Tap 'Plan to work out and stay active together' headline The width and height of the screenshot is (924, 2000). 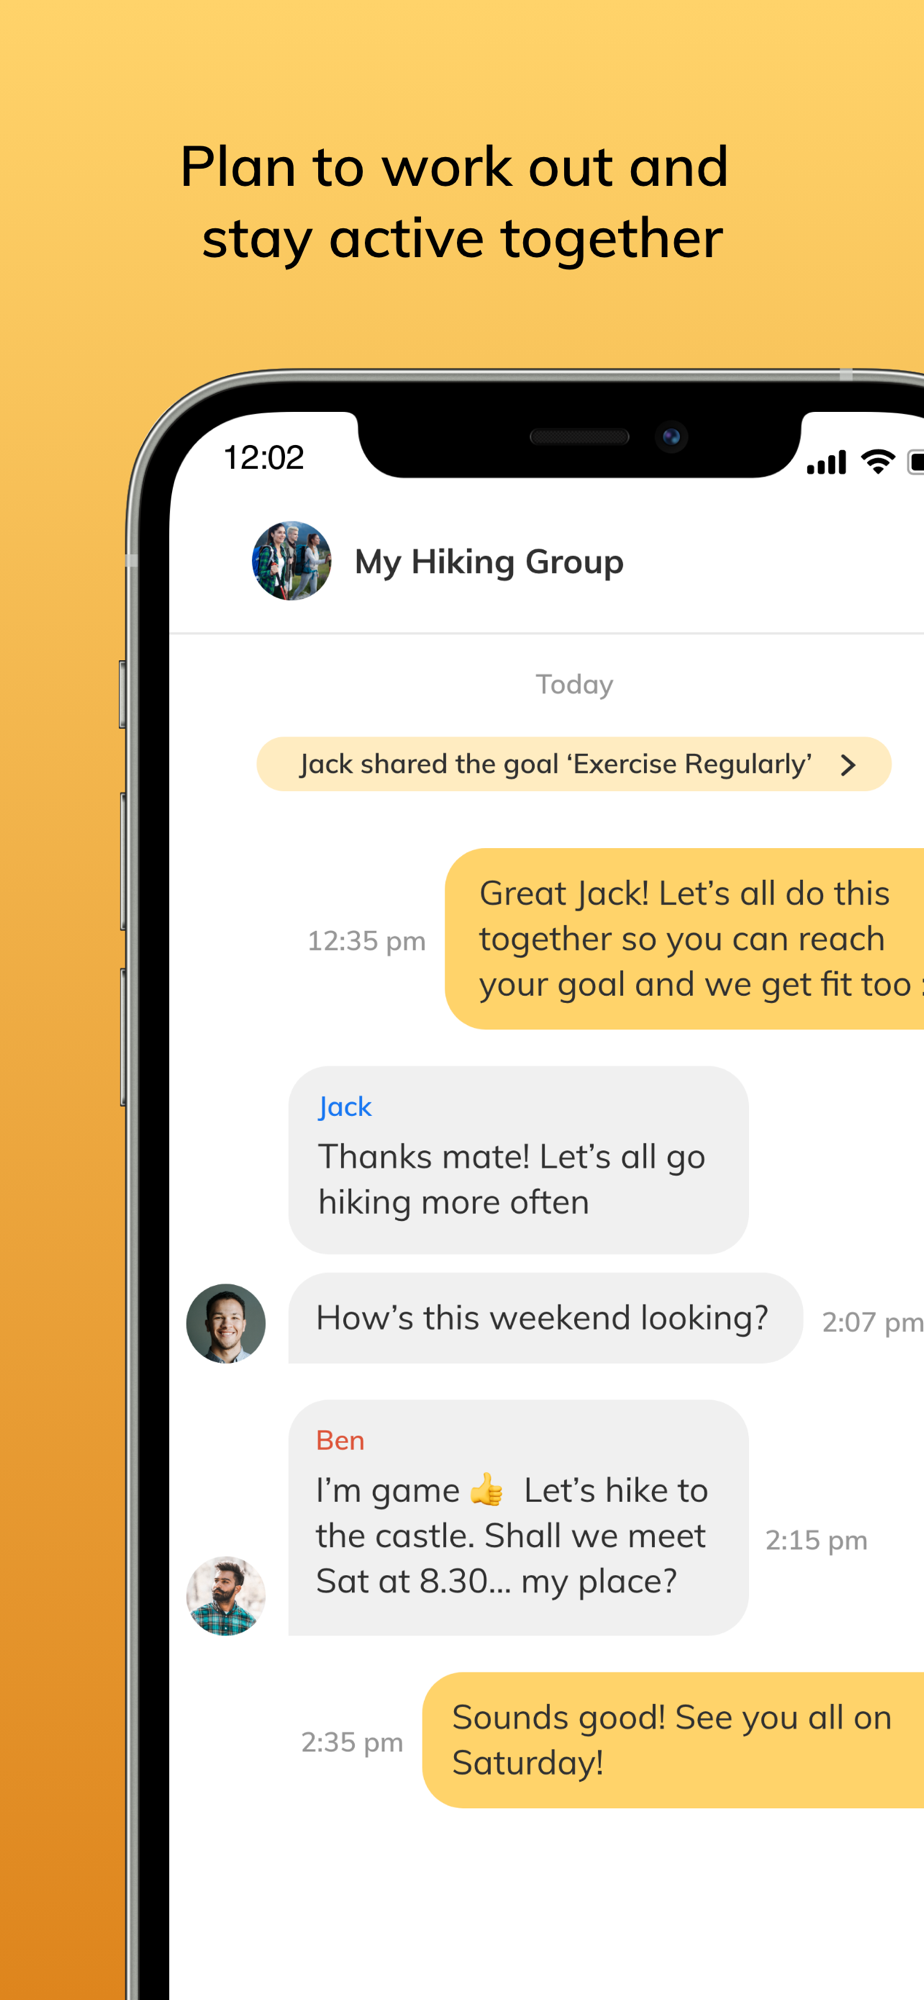(457, 202)
